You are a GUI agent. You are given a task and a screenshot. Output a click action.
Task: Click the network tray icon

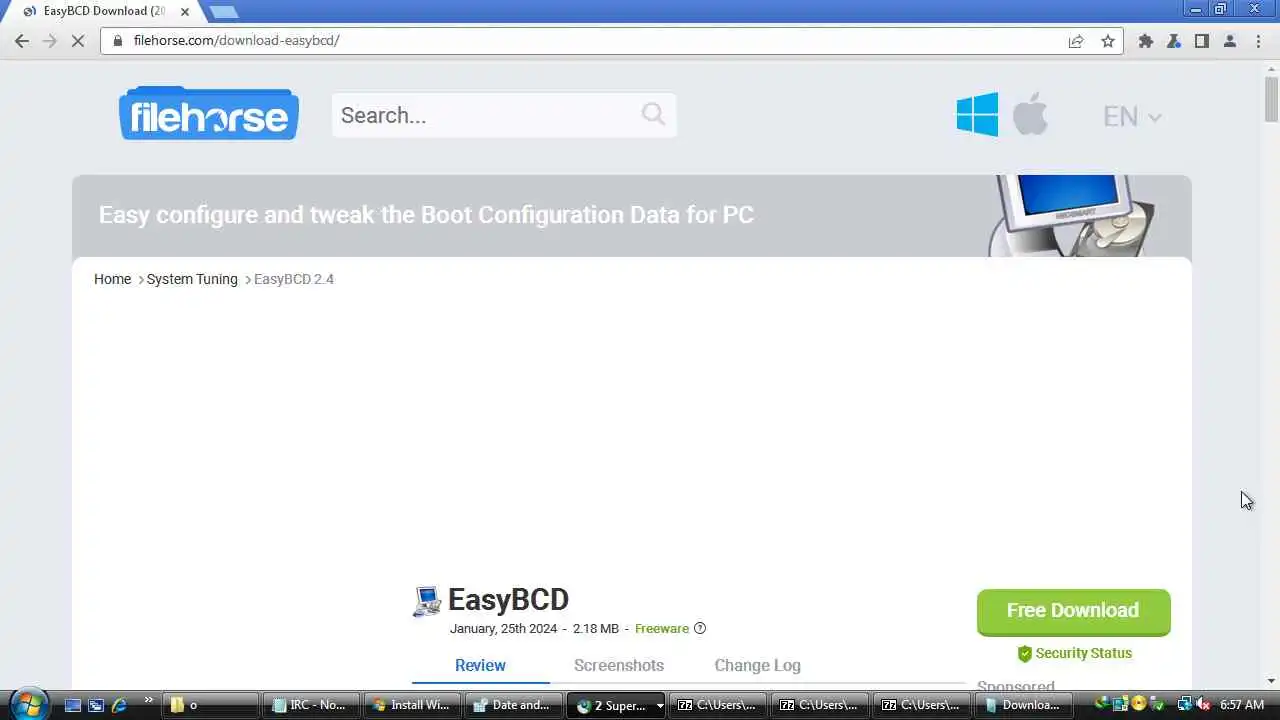click(1184, 705)
